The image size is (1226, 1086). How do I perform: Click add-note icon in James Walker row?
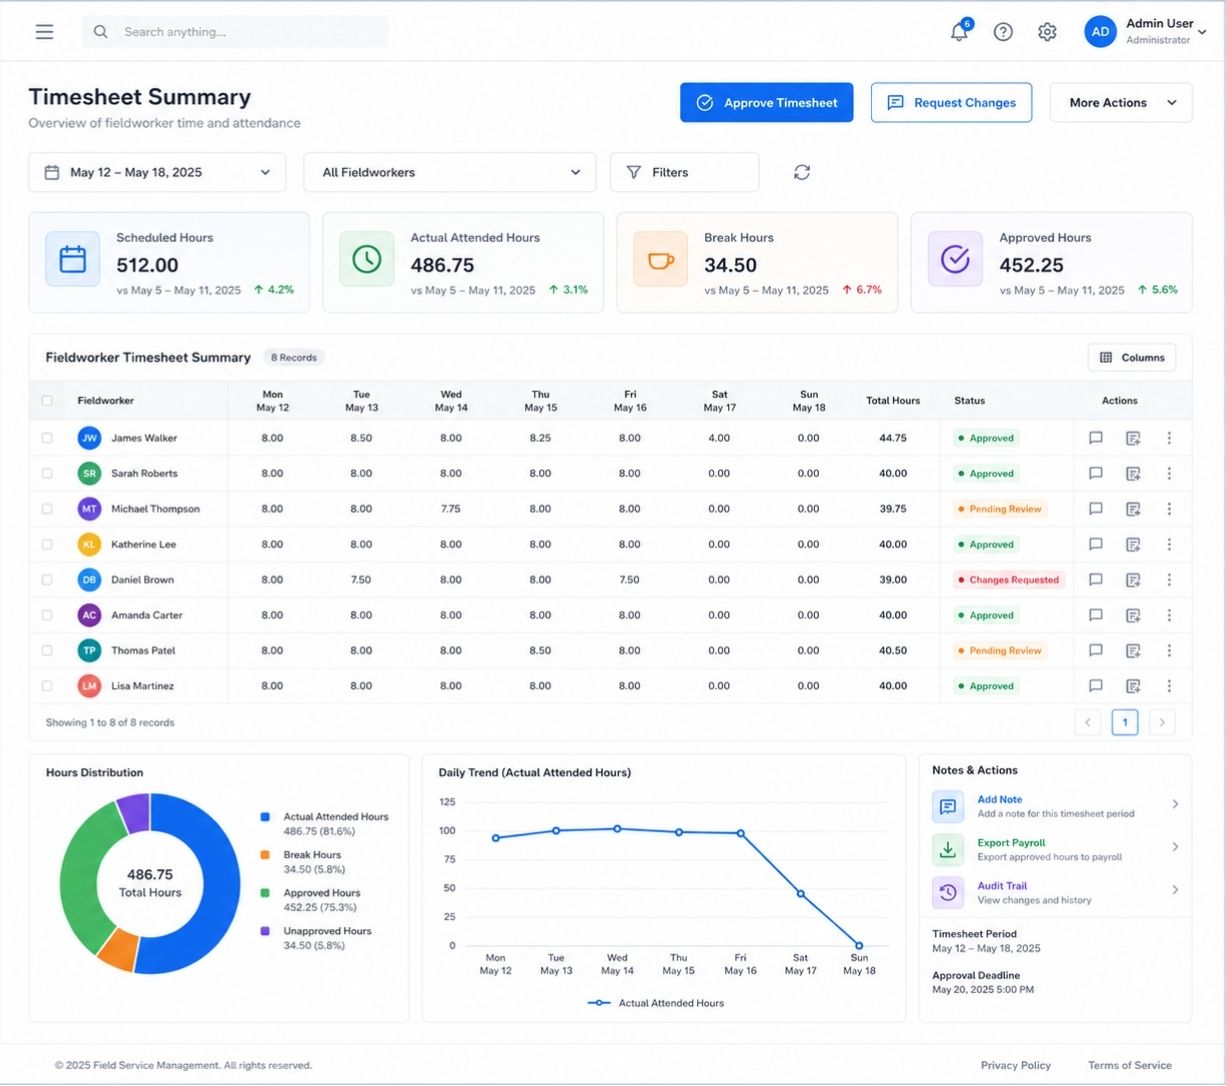[1133, 438]
